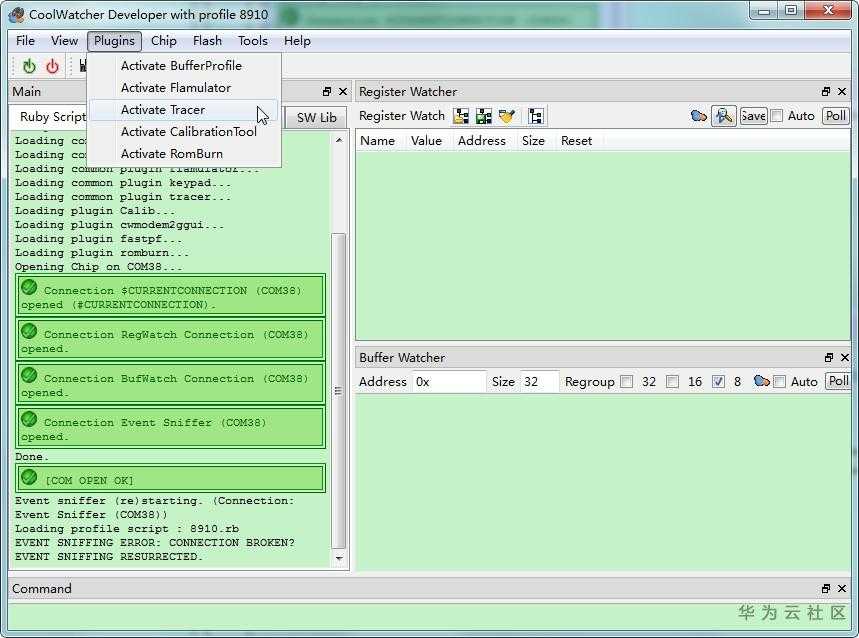Viewport: 859px width, 638px height.
Task: Click Poll button in Buffer Watcher
Action: (x=838, y=381)
